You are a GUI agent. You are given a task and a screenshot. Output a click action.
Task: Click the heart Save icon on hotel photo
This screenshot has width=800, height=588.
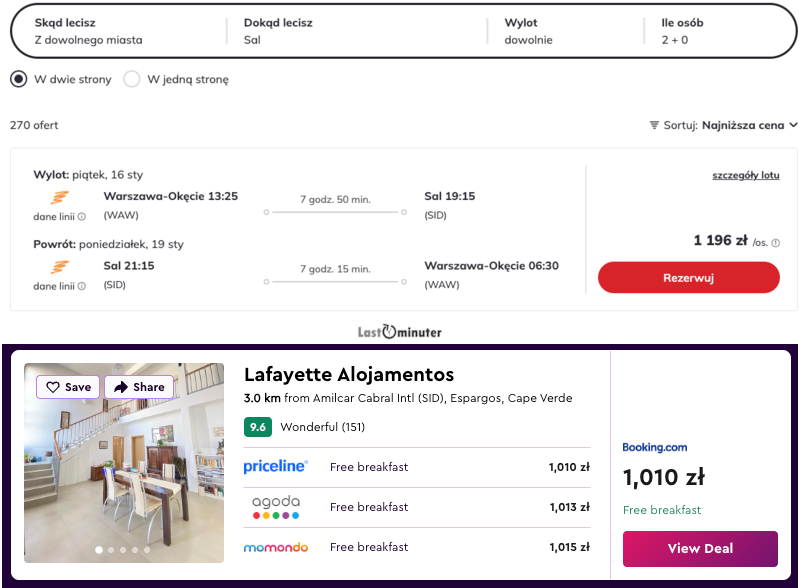click(54, 387)
